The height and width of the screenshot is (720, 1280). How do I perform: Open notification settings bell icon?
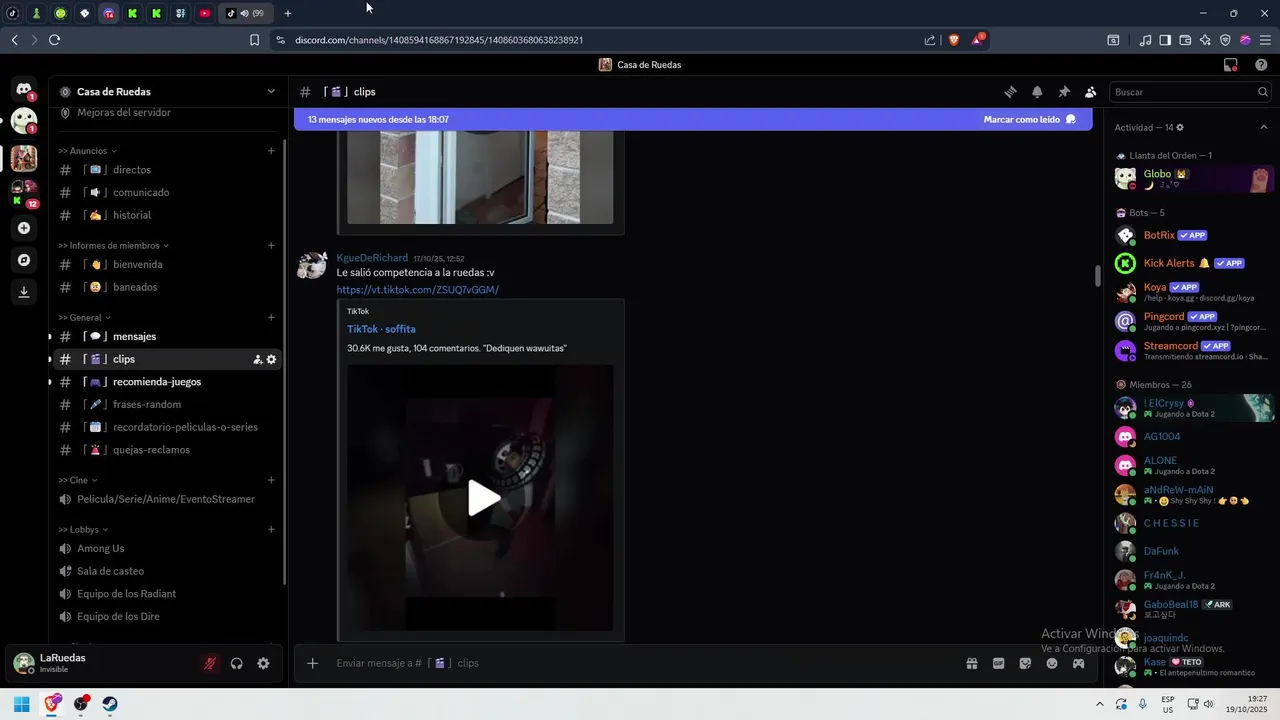[x=1037, y=92]
